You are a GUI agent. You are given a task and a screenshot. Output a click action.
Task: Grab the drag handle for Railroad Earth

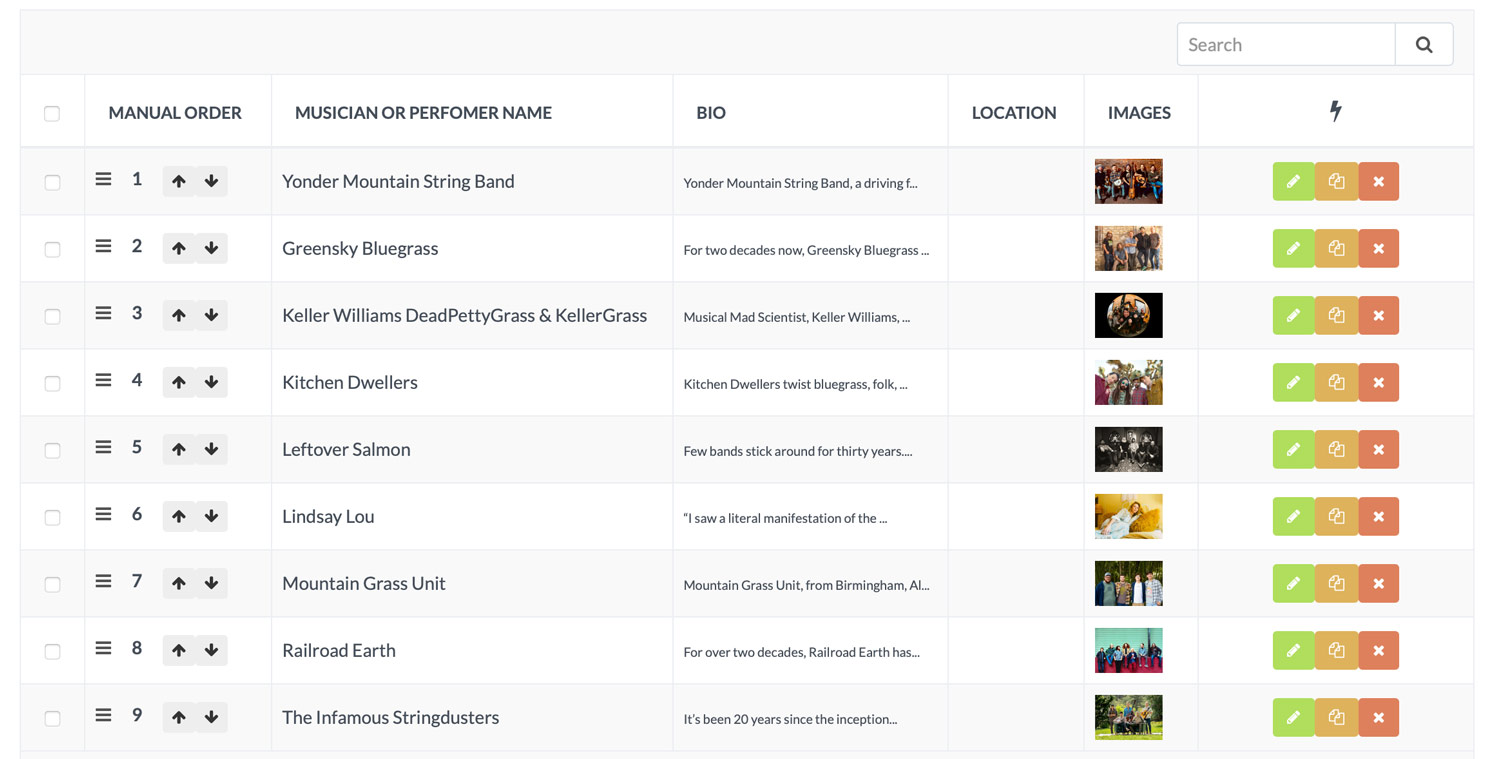click(103, 649)
